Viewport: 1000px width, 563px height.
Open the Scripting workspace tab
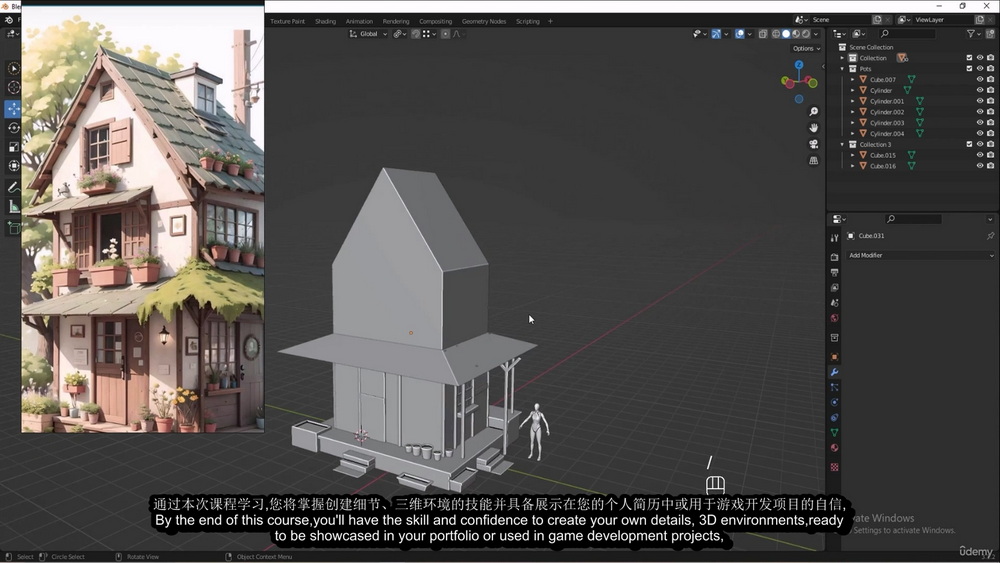coord(527,21)
